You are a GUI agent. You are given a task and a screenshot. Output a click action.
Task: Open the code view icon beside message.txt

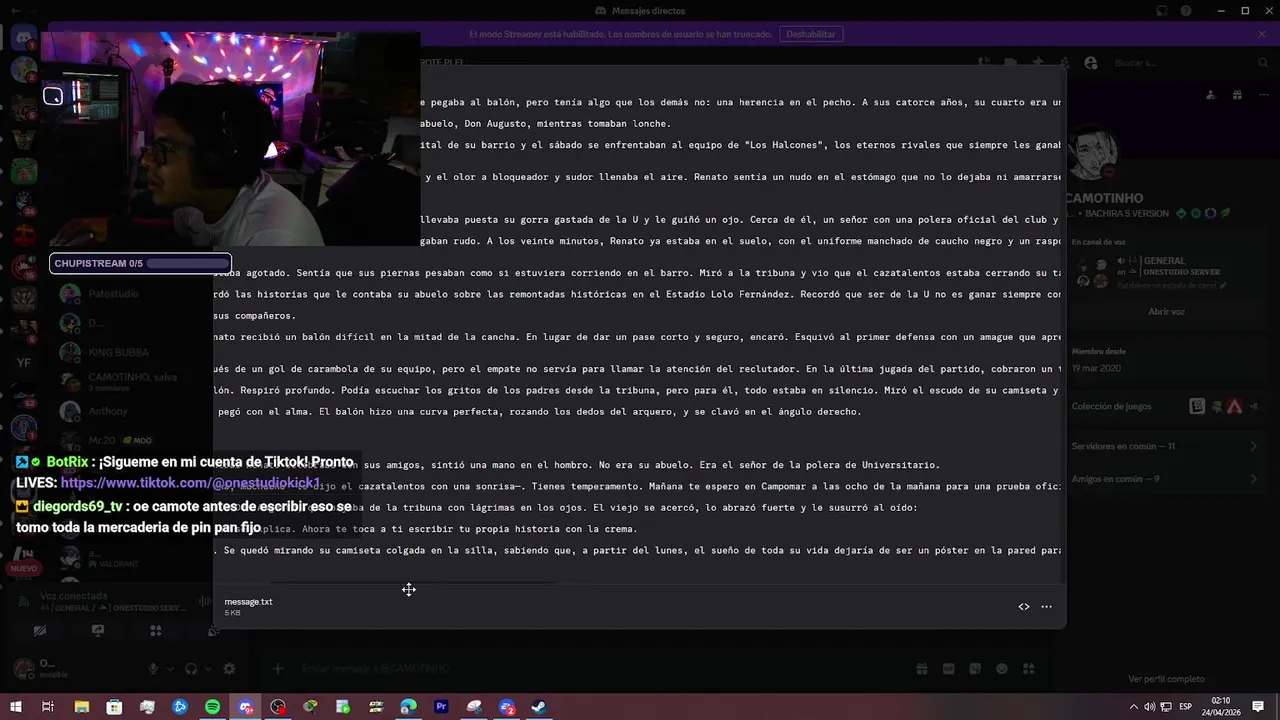point(1023,606)
